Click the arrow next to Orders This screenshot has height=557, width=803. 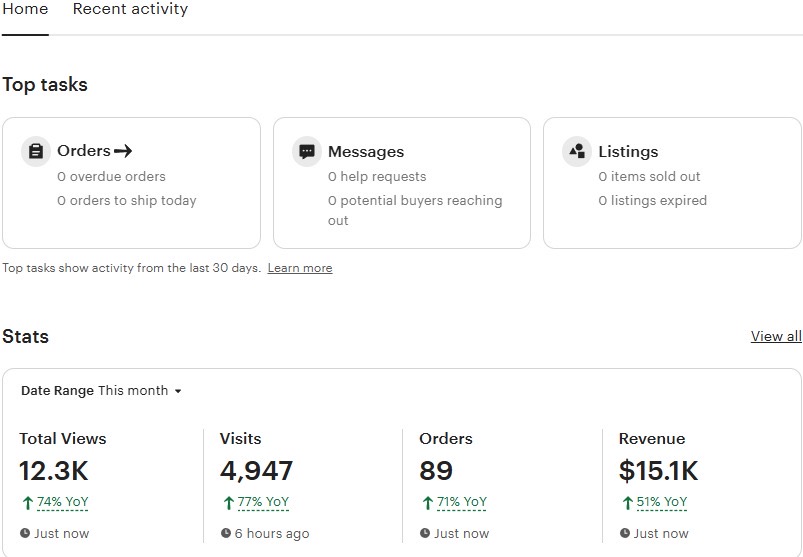(x=123, y=151)
